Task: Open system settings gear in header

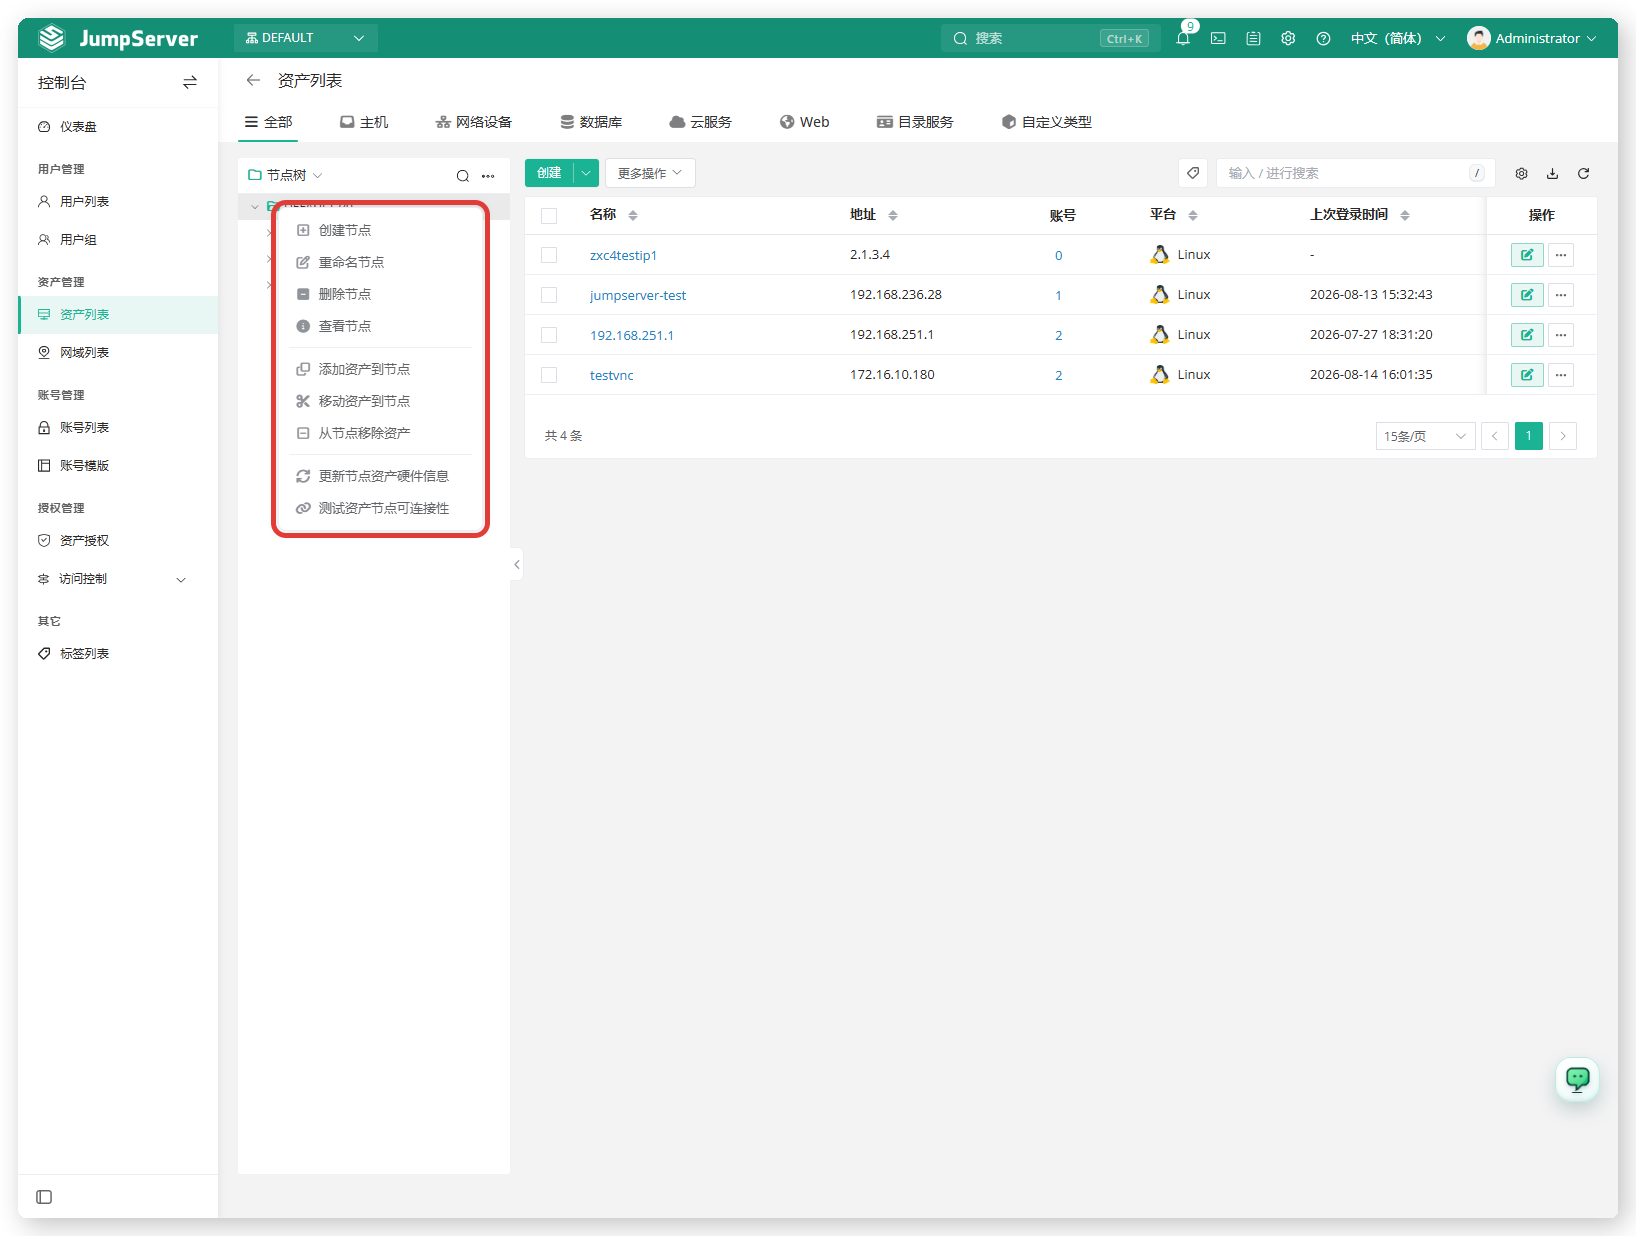Action: pyautogui.click(x=1288, y=38)
